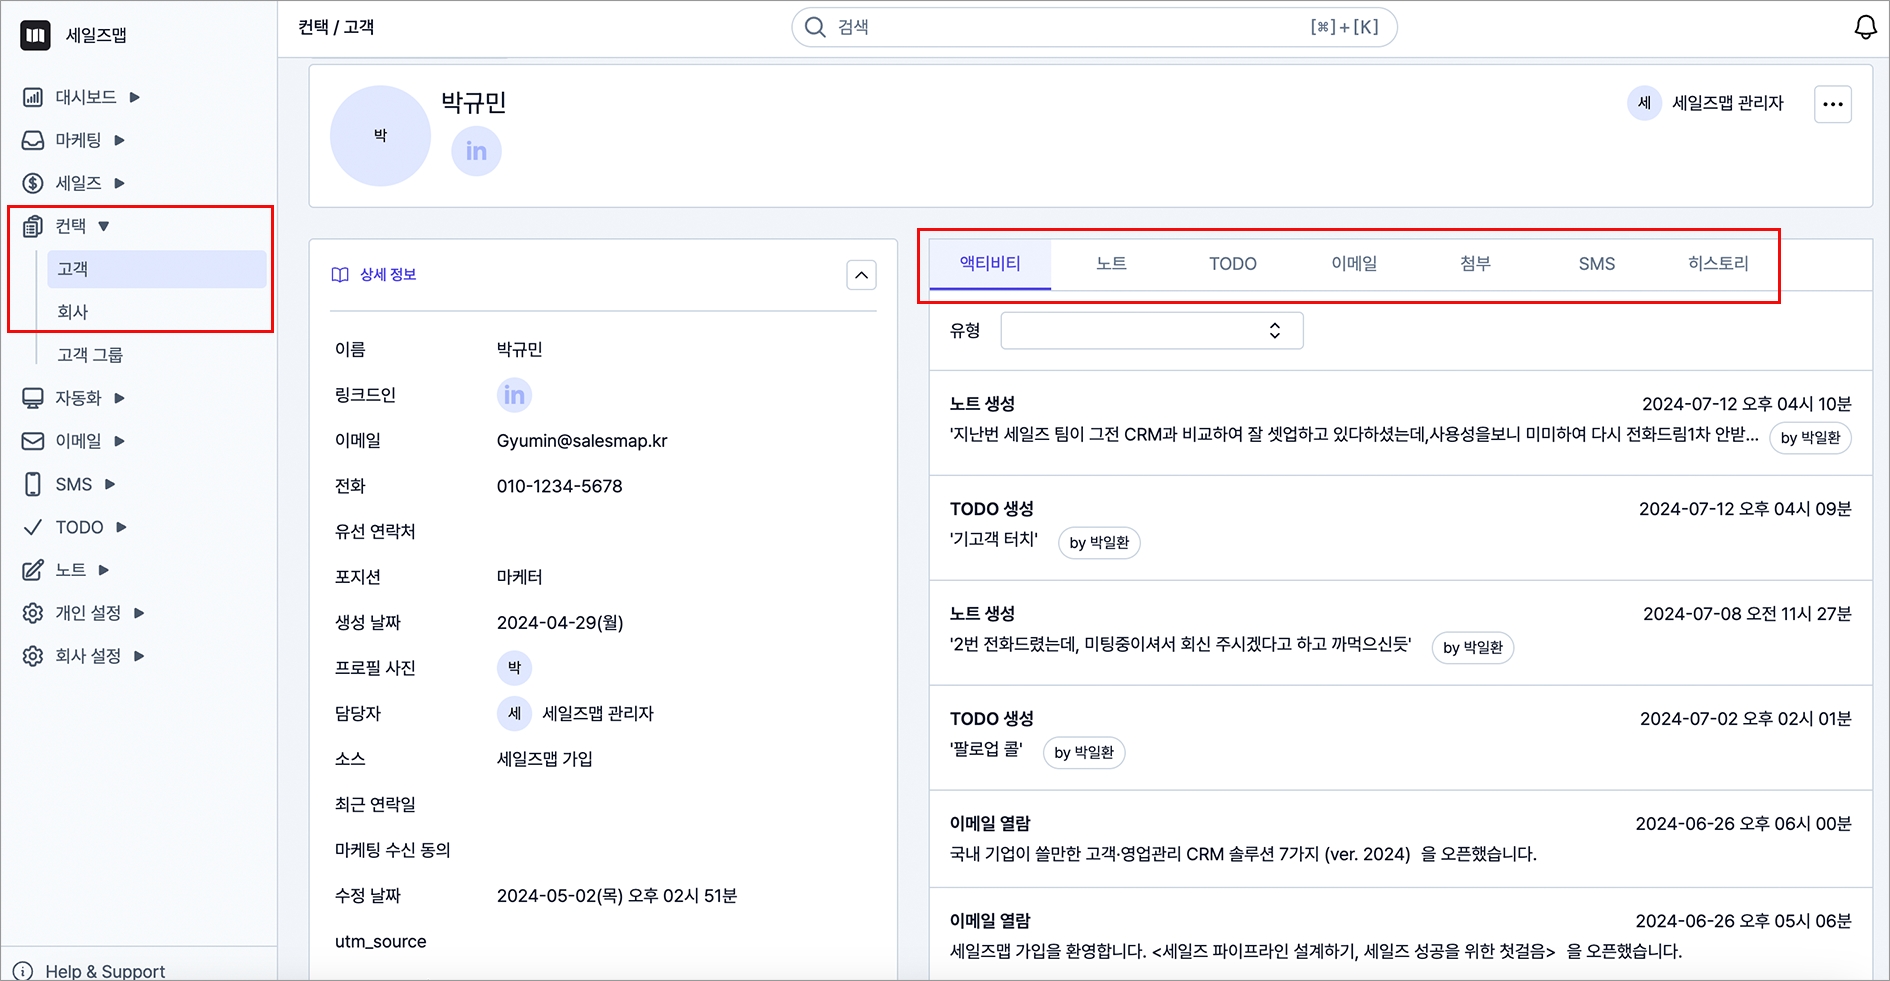Open the 이메일 열람 entry at 06시 00분

coord(1400,839)
